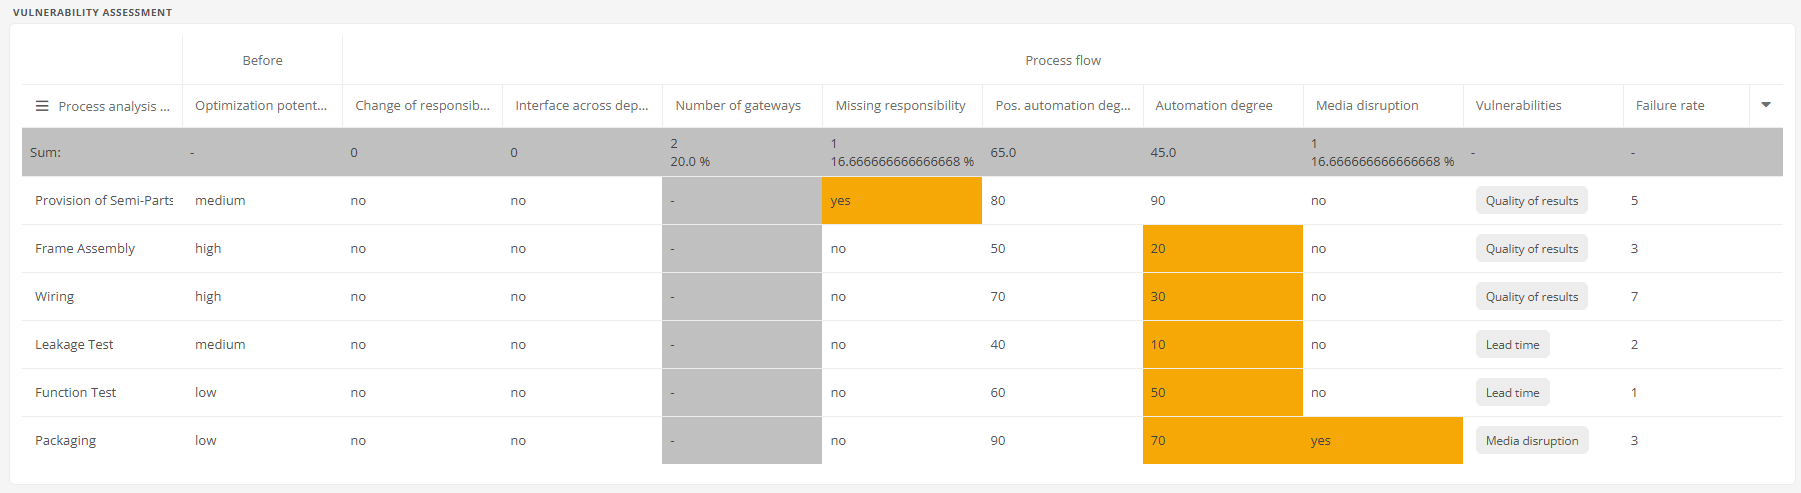Select the Packaging process row name

tap(65, 441)
